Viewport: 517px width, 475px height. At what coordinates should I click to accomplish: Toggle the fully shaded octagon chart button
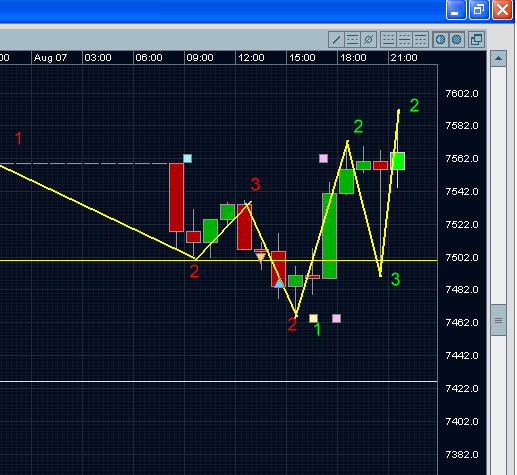(x=457, y=40)
